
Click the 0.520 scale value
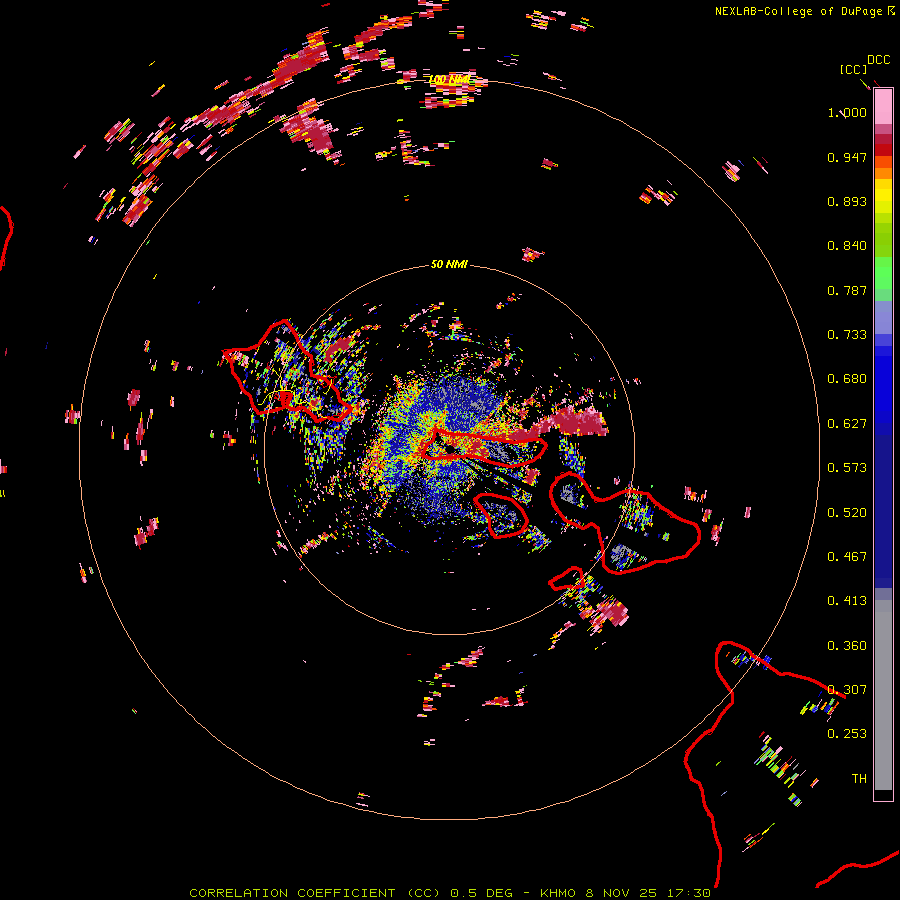click(847, 513)
